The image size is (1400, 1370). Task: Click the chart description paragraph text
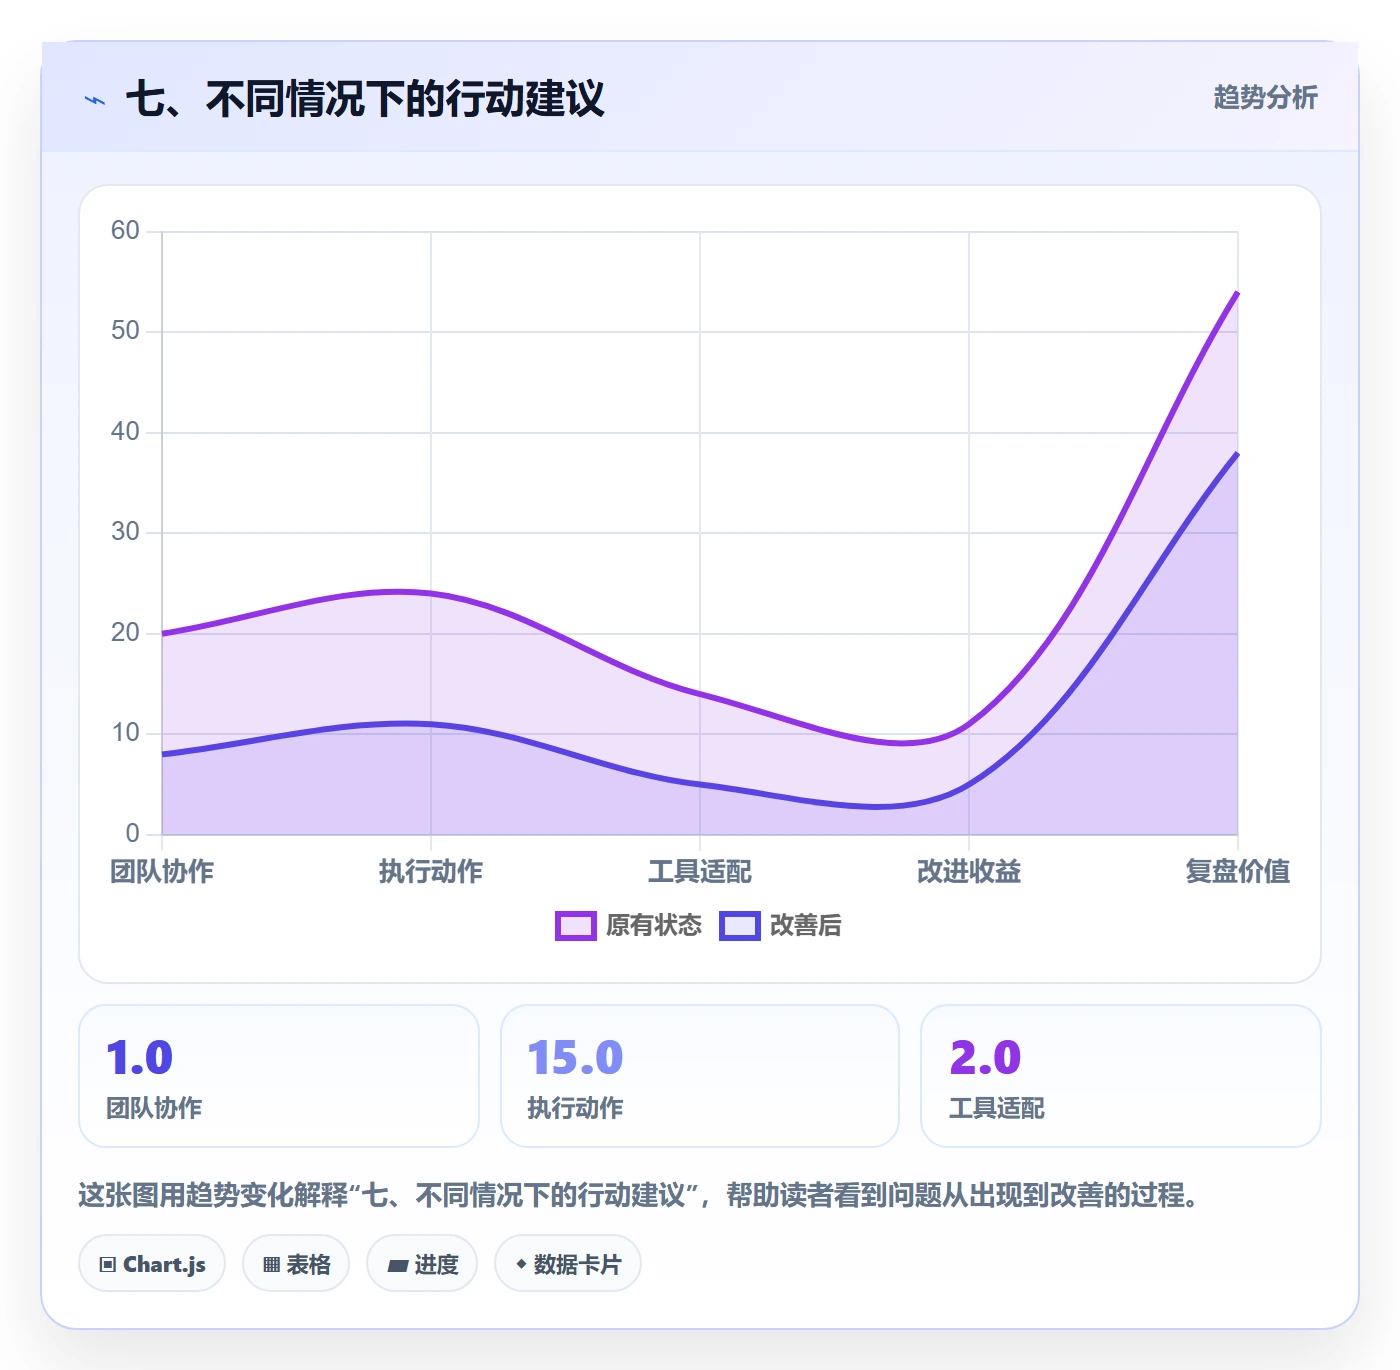(638, 1195)
